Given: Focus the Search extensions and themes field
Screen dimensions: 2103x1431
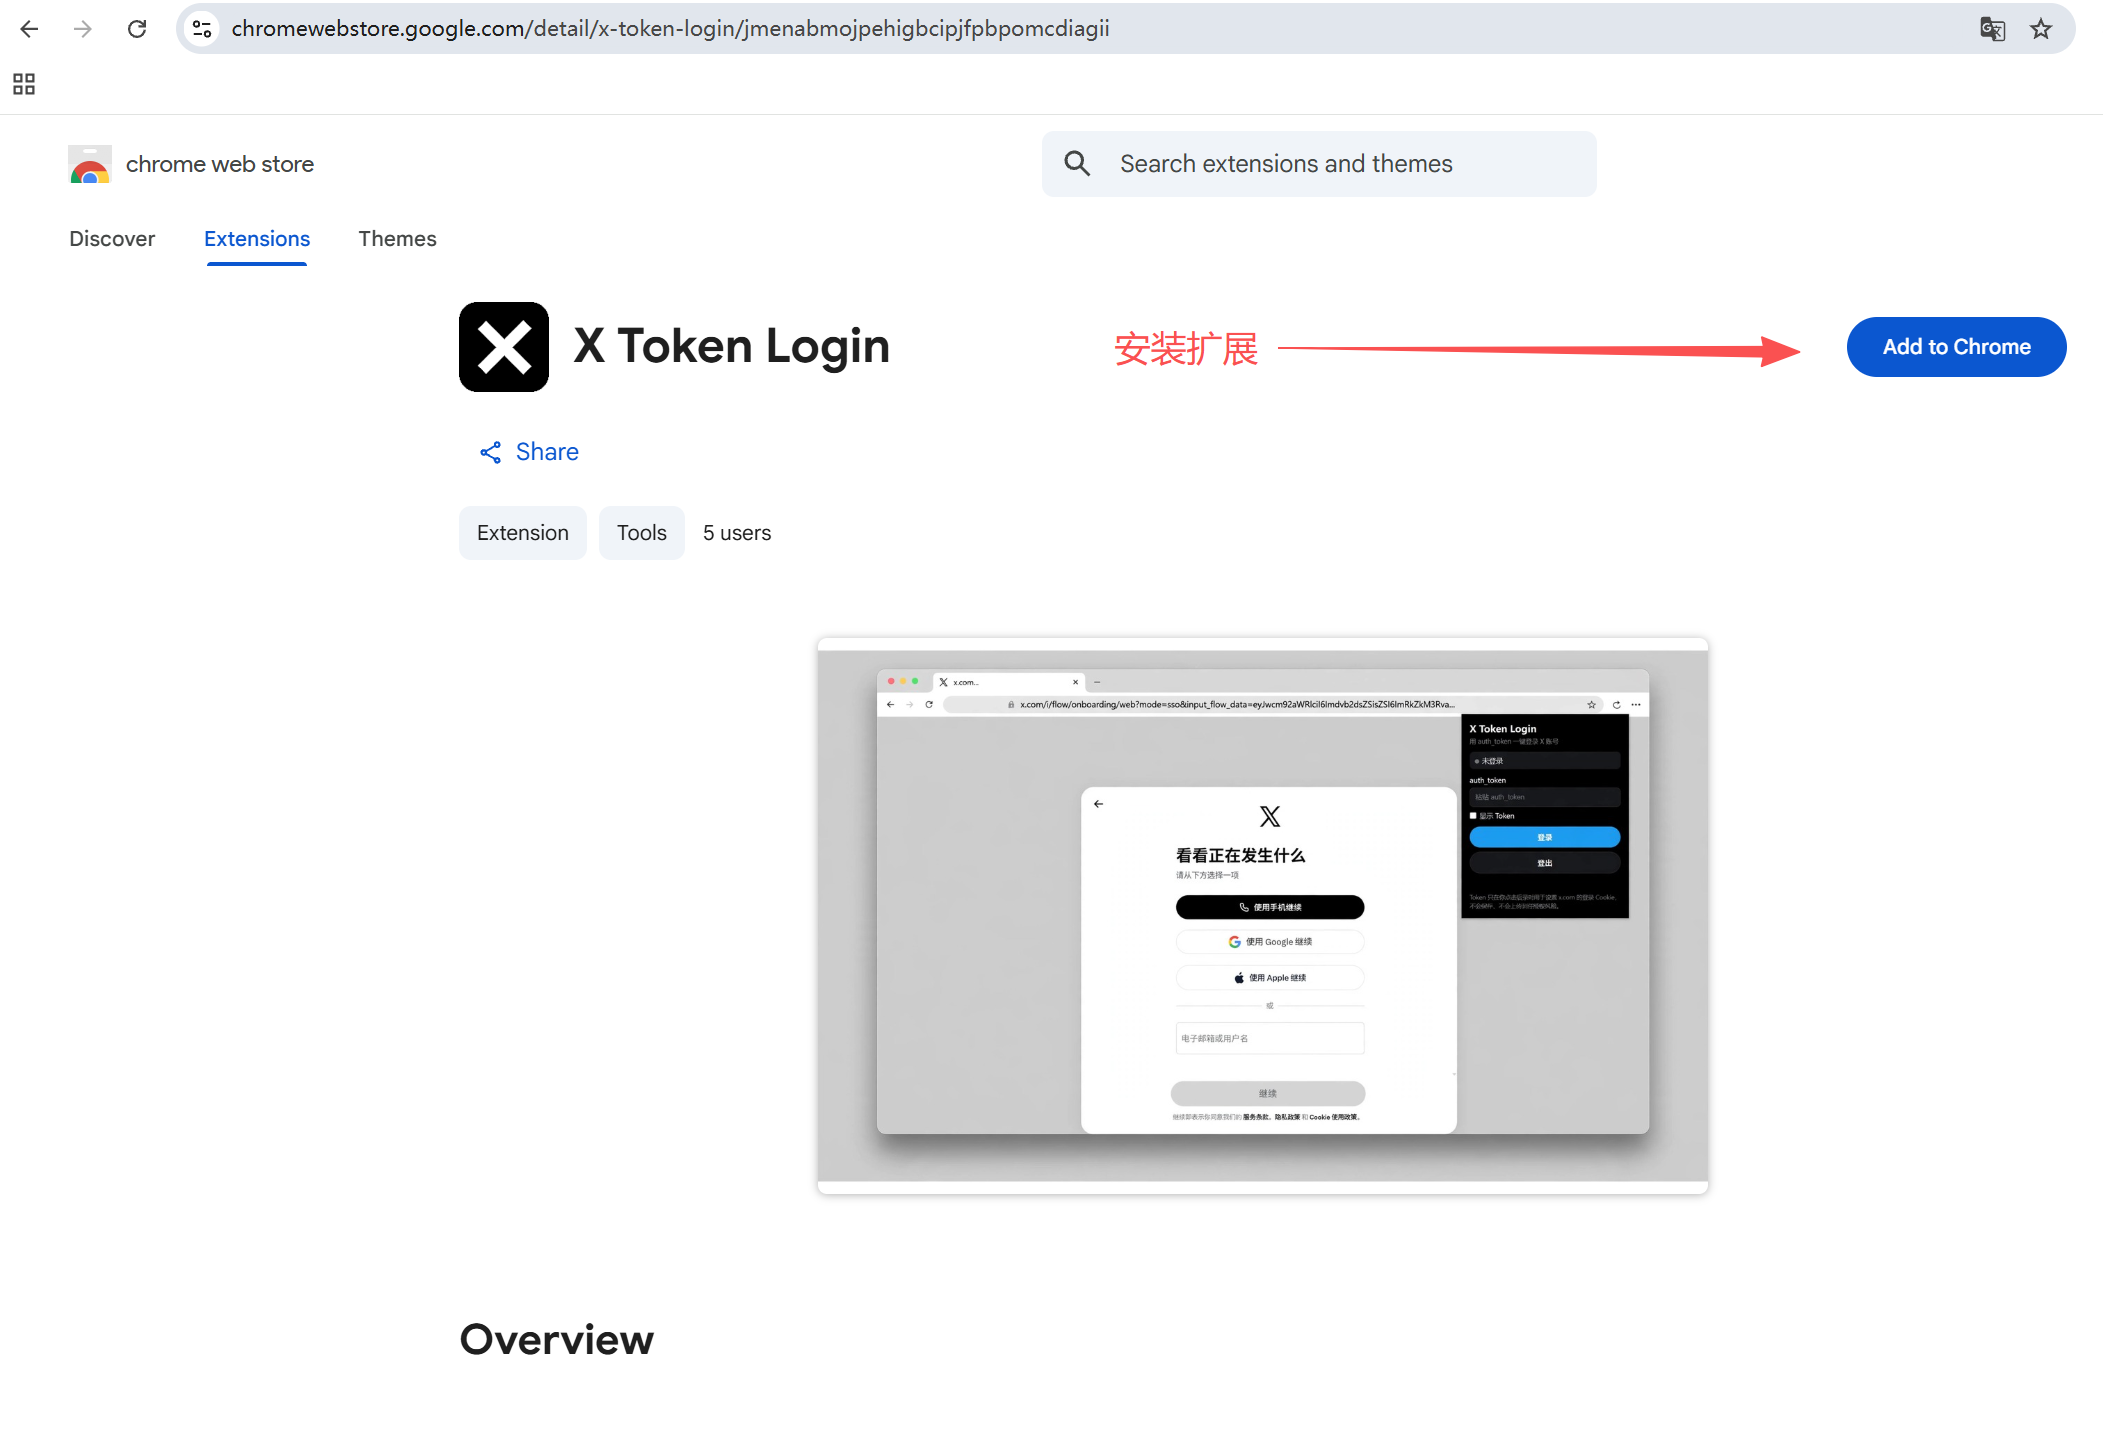Looking at the screenshot, I should click(1319, 164).
